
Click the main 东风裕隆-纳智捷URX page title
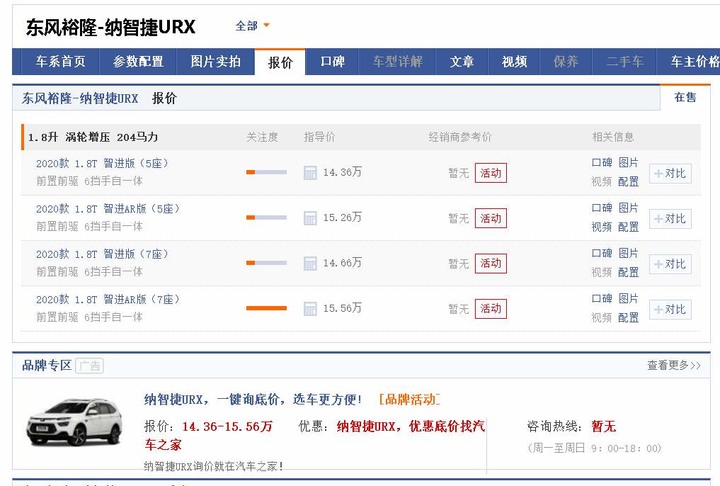point(111,28)
